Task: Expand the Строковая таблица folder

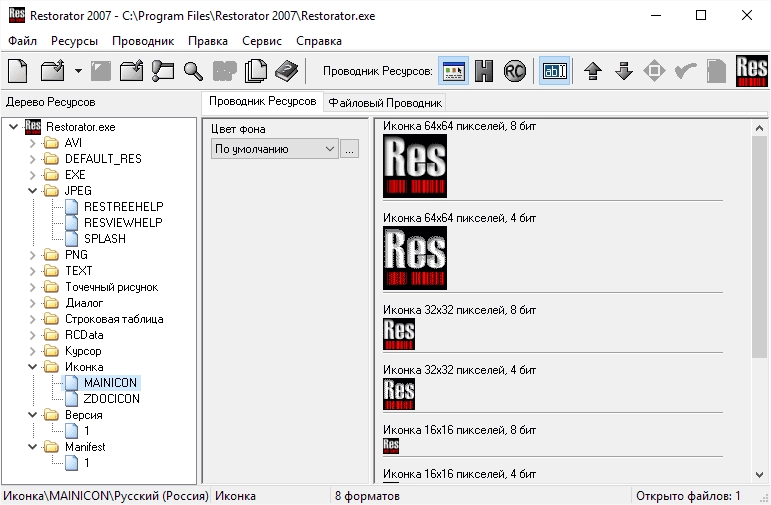Action: (x=32, y=319)
